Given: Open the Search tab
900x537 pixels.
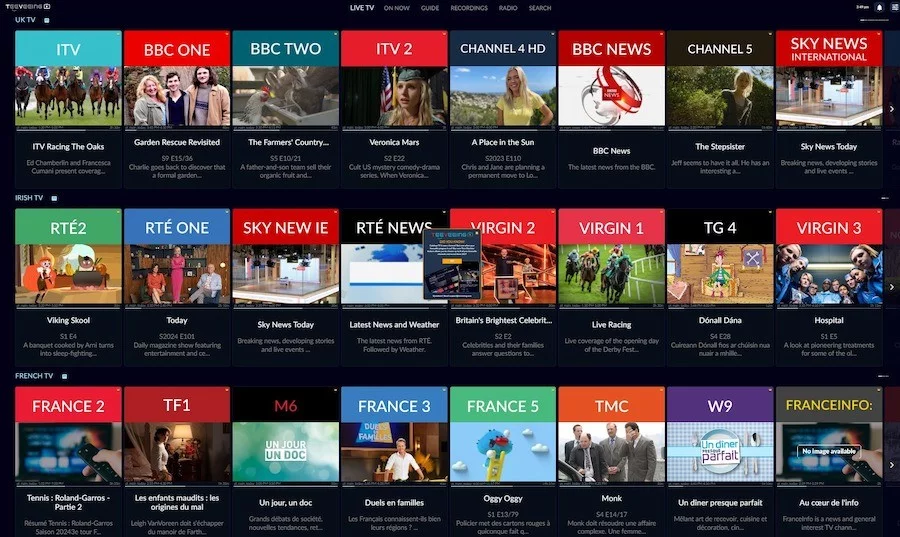Looking at the screenshot, I should point(540,8).
